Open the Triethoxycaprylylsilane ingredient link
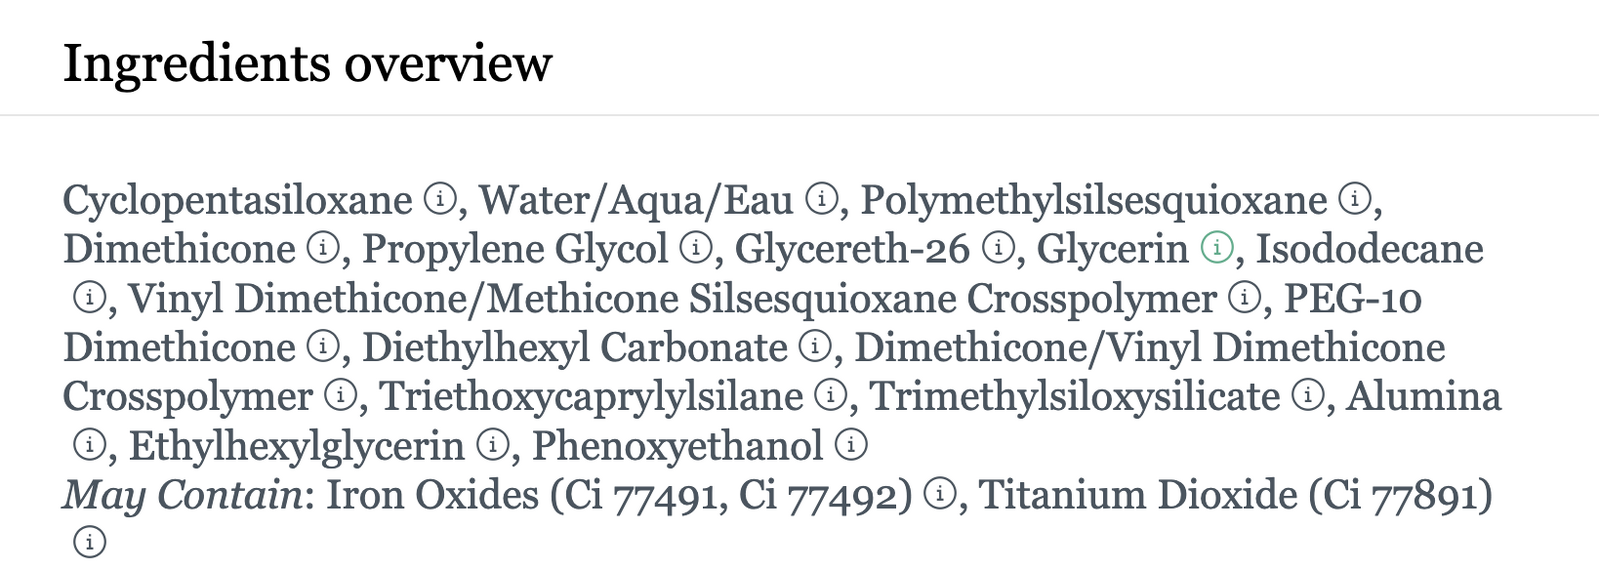1599x570 pixels. pos(591,397)
